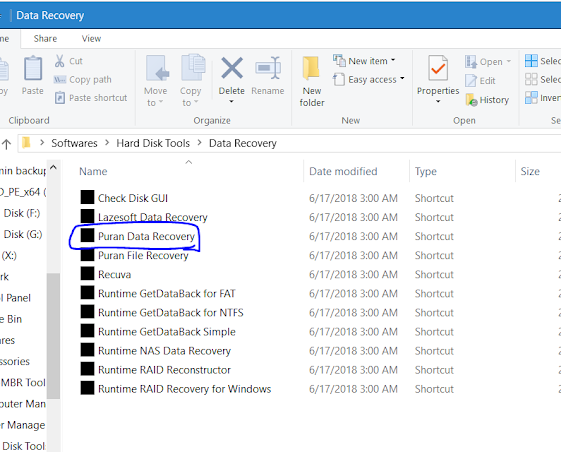Select Lazesoft Data Recovery shortcut
The image size is (561, 452).
153,217
